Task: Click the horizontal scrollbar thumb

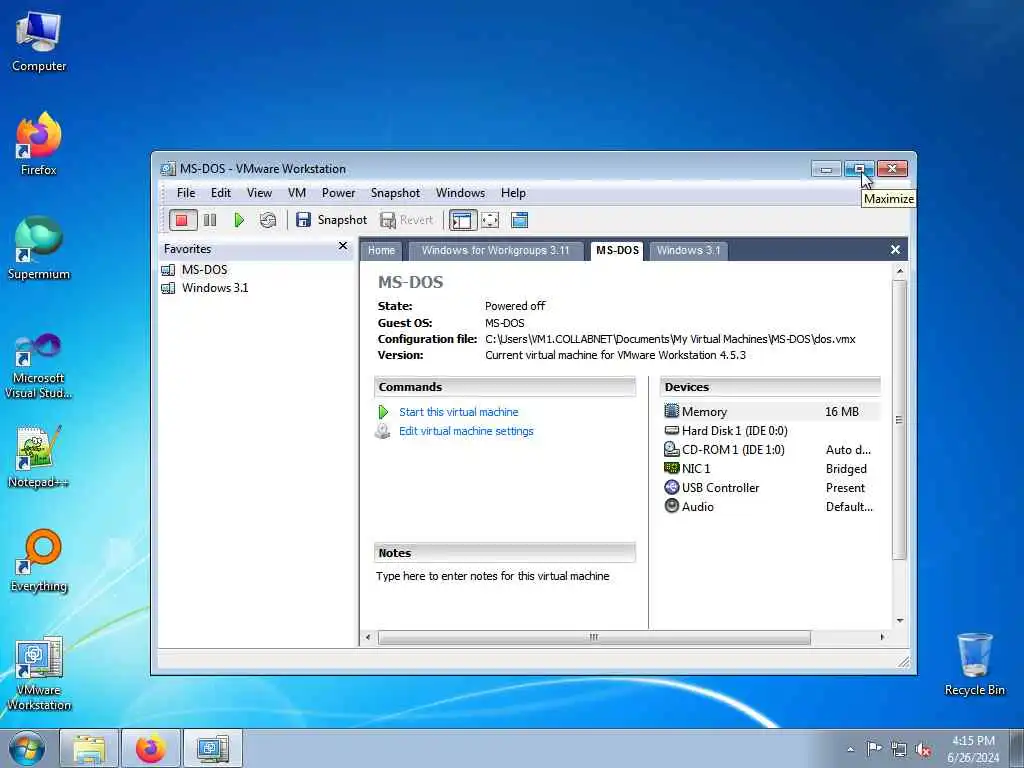Action: coord(594,637)
